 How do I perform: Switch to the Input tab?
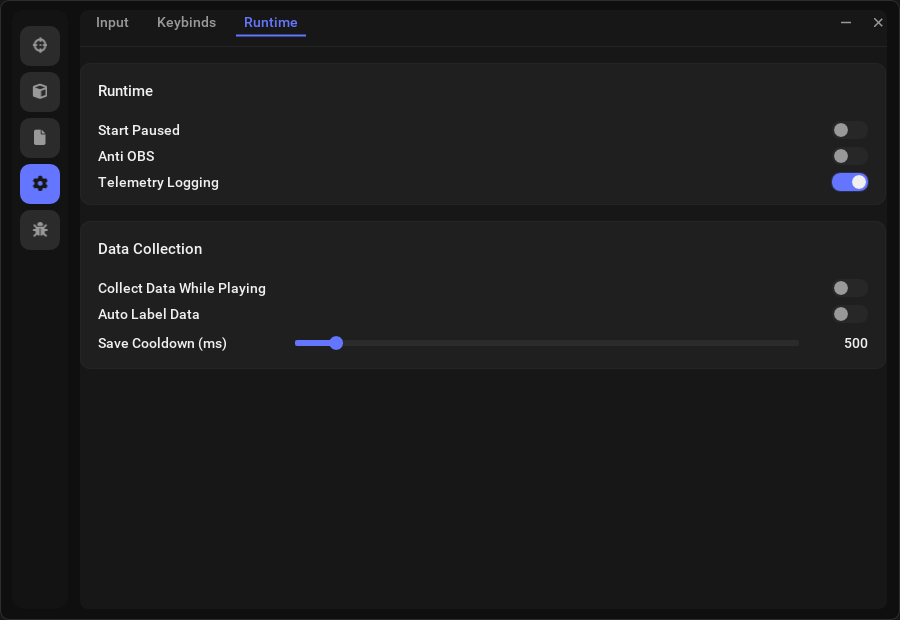pos(112,22)
